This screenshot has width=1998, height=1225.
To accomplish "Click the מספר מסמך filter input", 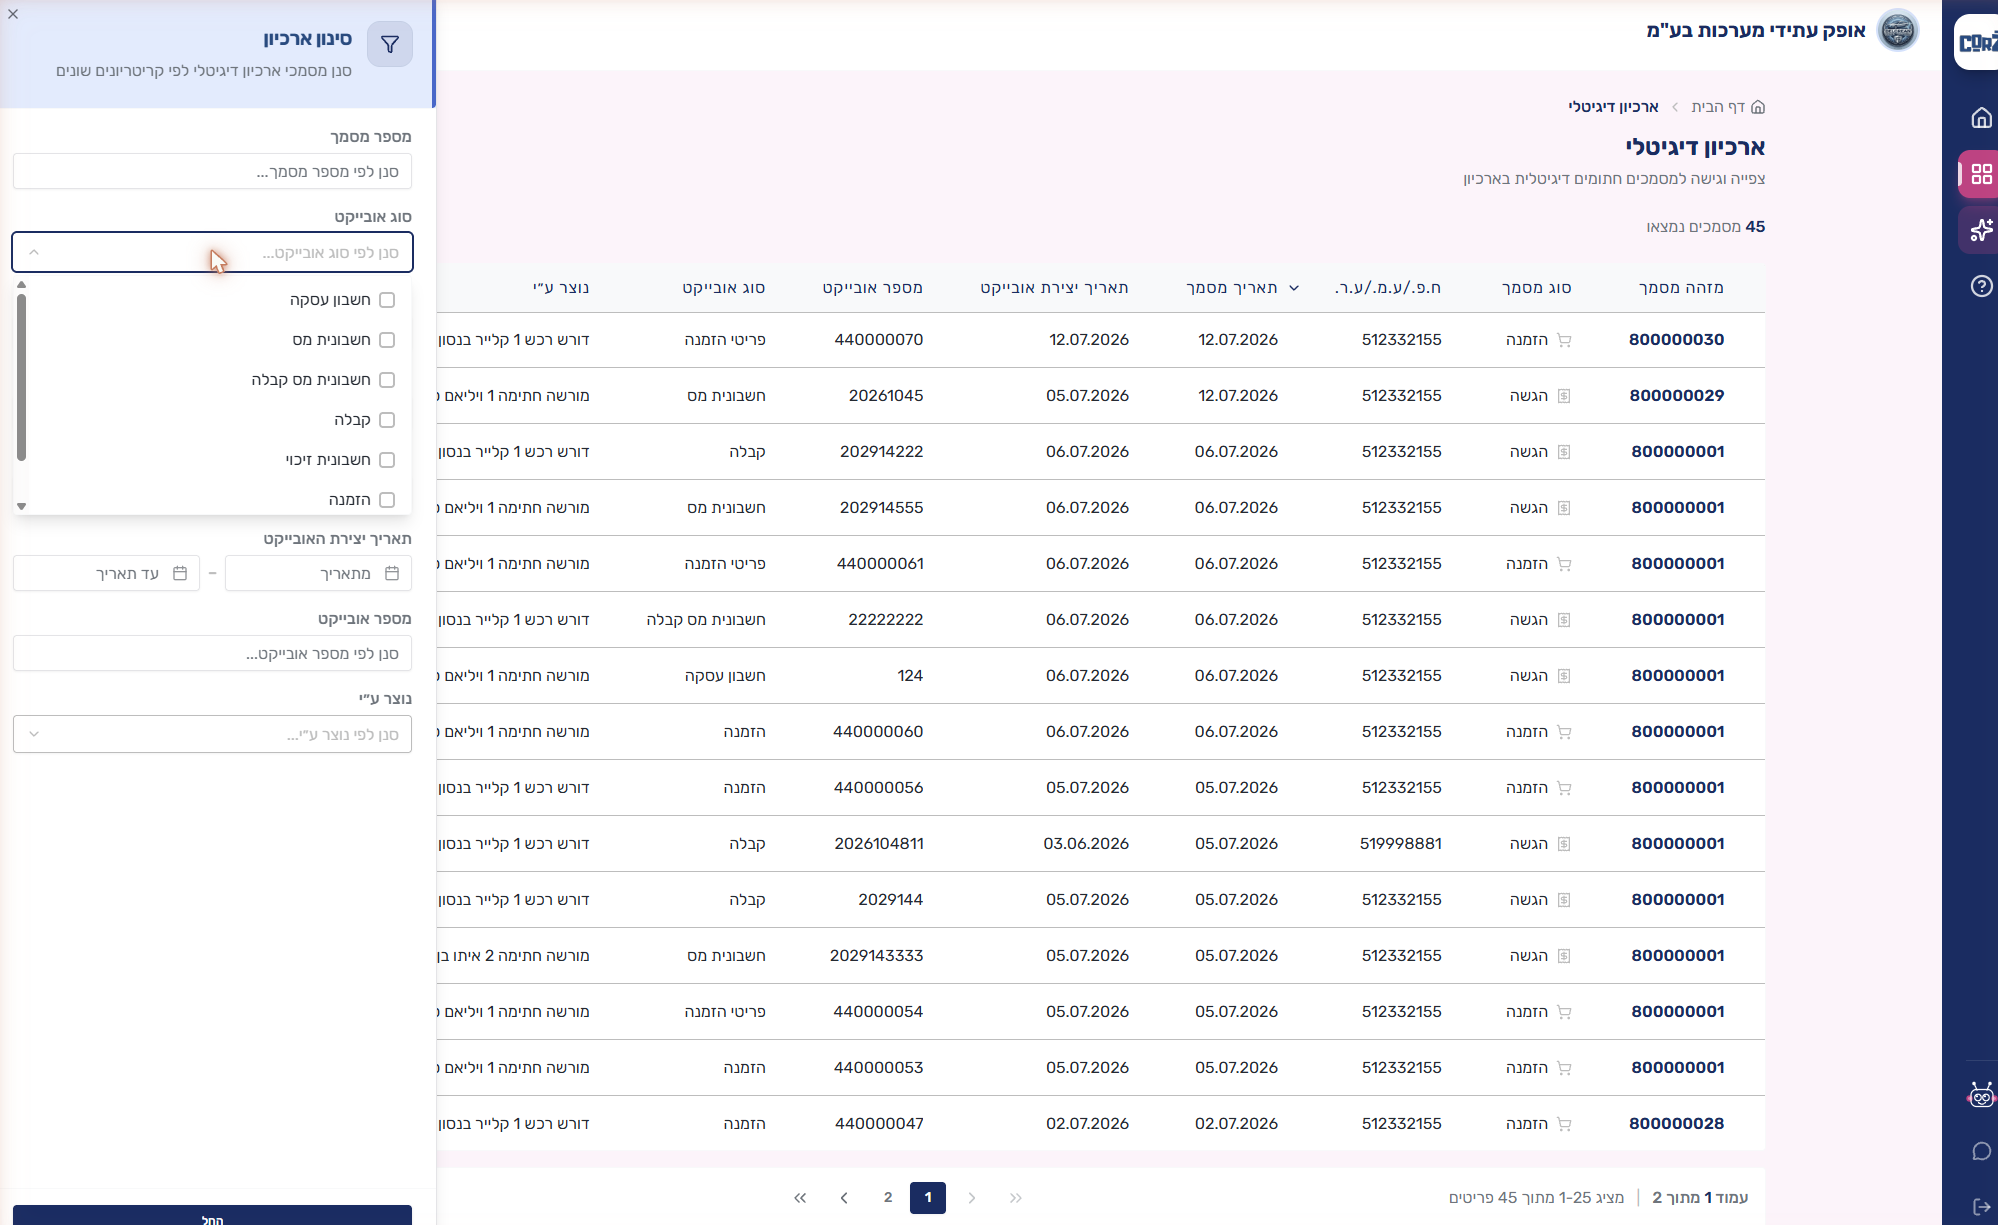I will (x=212, y=171).
